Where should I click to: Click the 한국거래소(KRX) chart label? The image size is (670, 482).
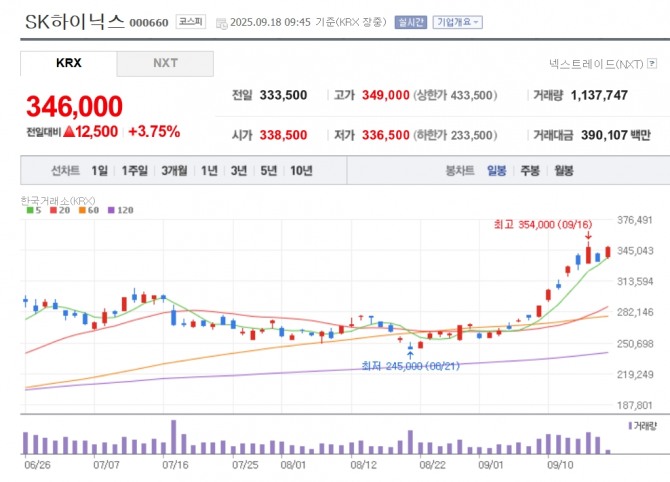pyautogui.click(x=58, y=200)
